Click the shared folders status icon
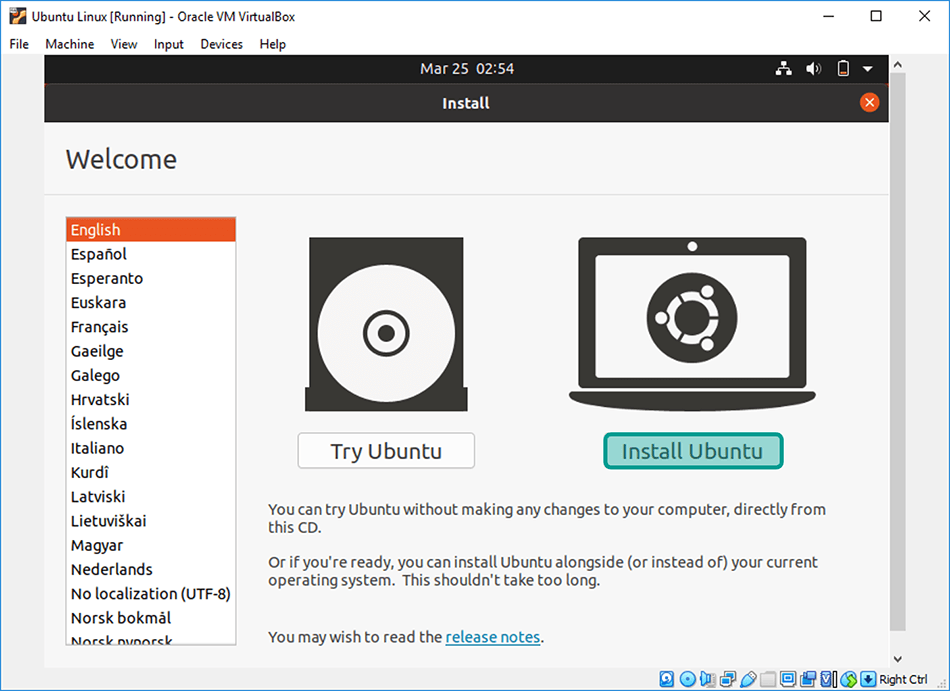The width and height of the screenshot is (950, 691). (x=768, y=679)
